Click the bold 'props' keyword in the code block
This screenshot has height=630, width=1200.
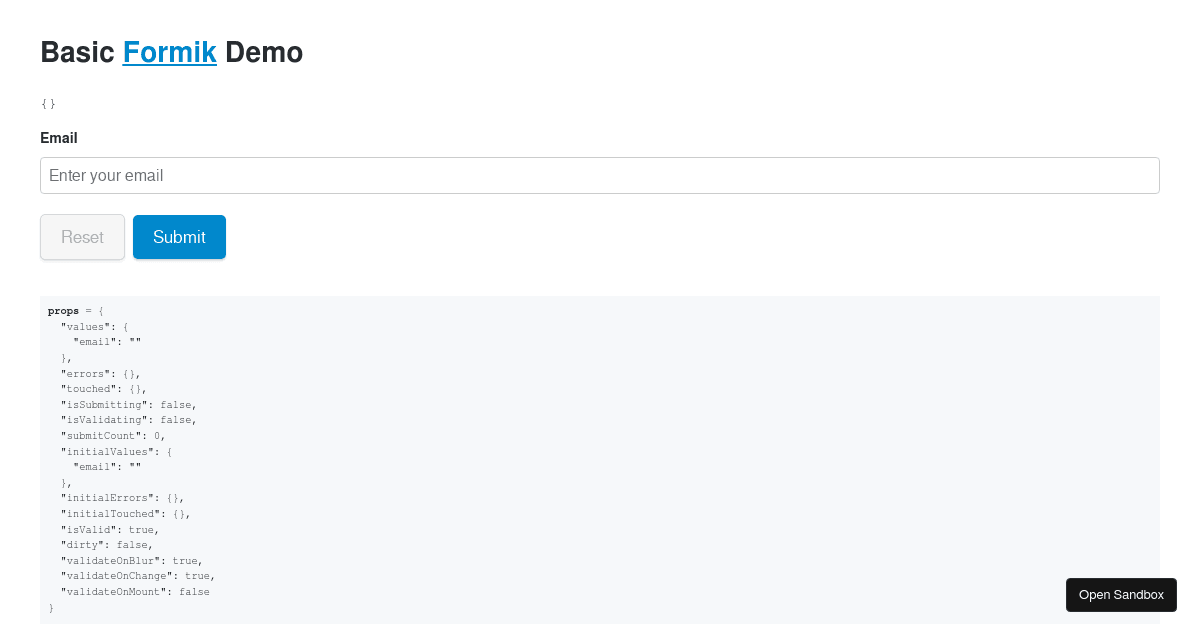(63, 311)
